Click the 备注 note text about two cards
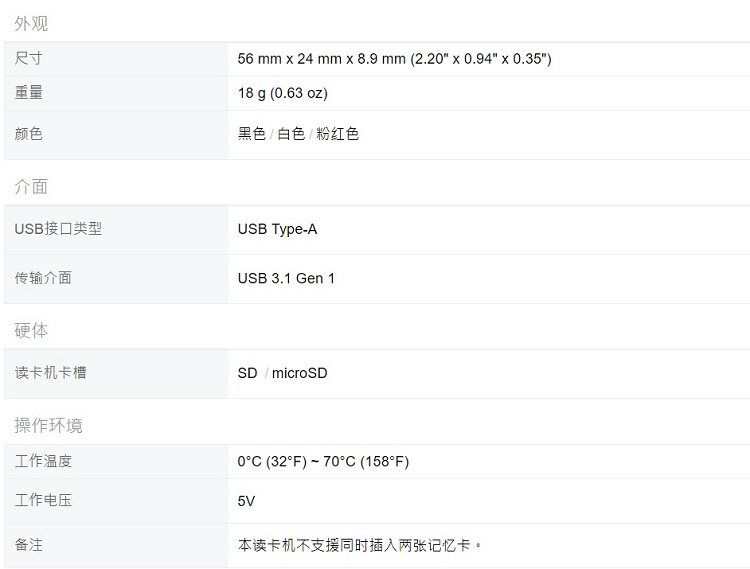The width and height of the screenshot is (750, 569). click(360, 545)
